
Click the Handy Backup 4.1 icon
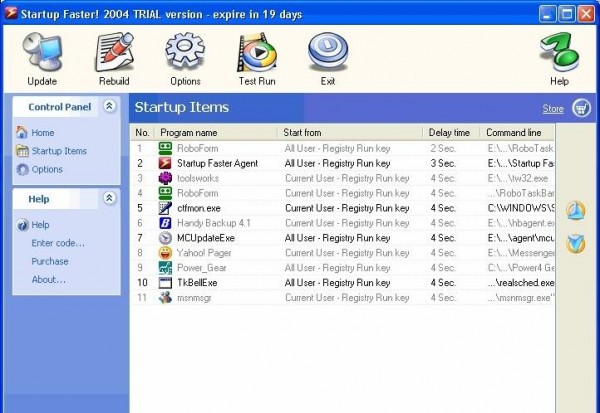pyautogui.click(x=165, y=223)
